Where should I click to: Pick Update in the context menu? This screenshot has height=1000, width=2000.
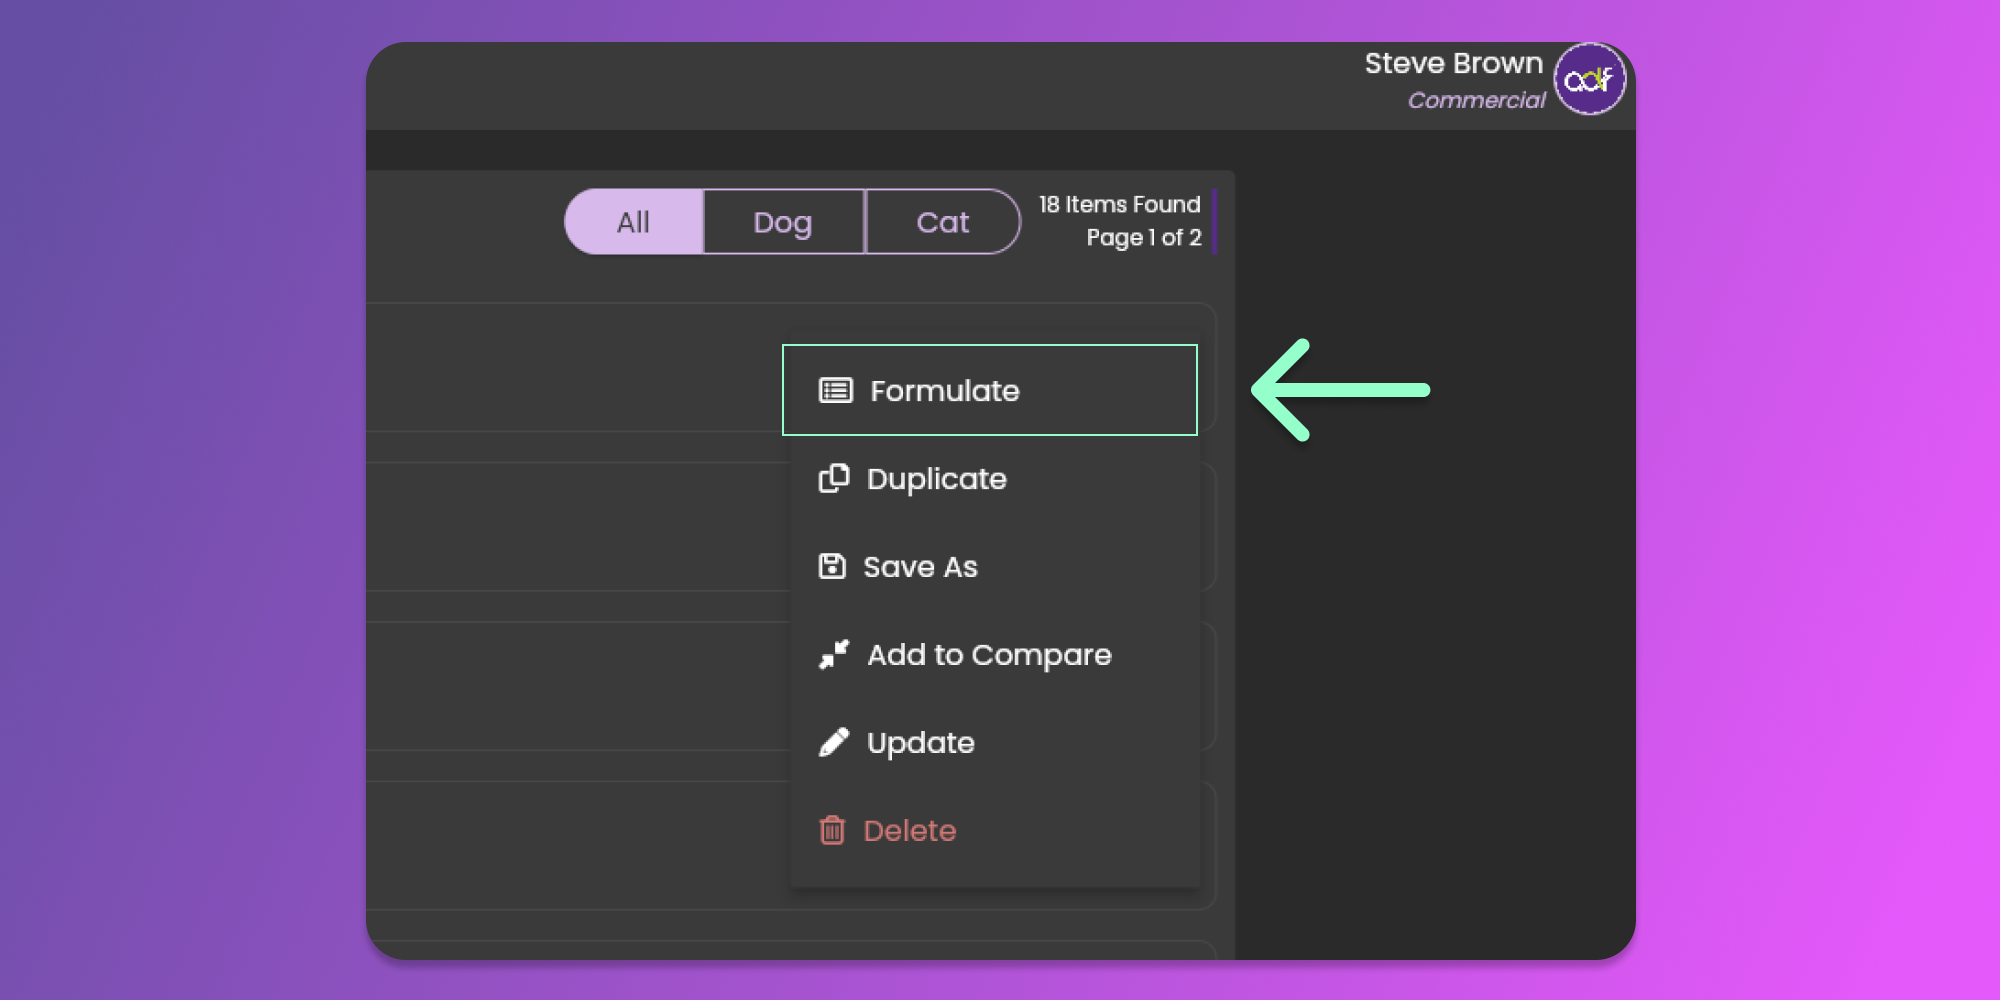click(x=920, y=743)
